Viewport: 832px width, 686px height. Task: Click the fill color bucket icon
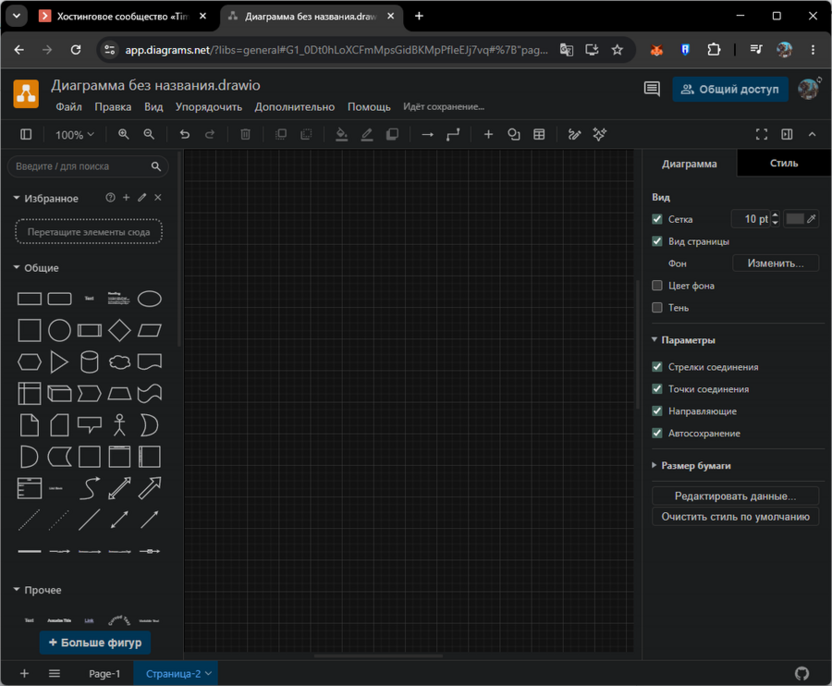click(x=341, y=135)
